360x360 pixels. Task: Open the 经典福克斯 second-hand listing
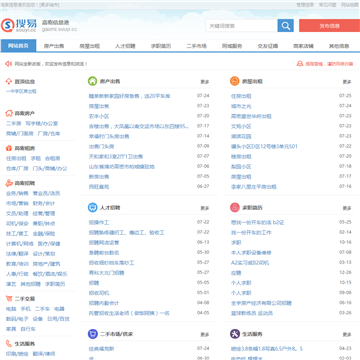(101, 349)
